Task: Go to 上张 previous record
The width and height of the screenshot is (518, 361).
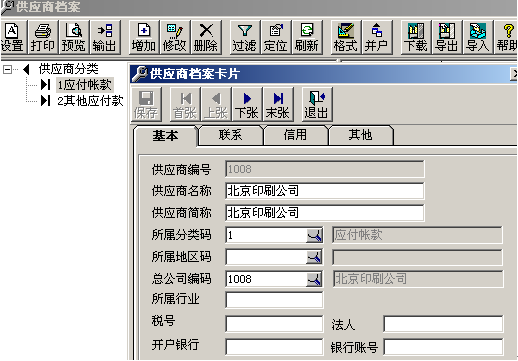Action: [216, 104]
